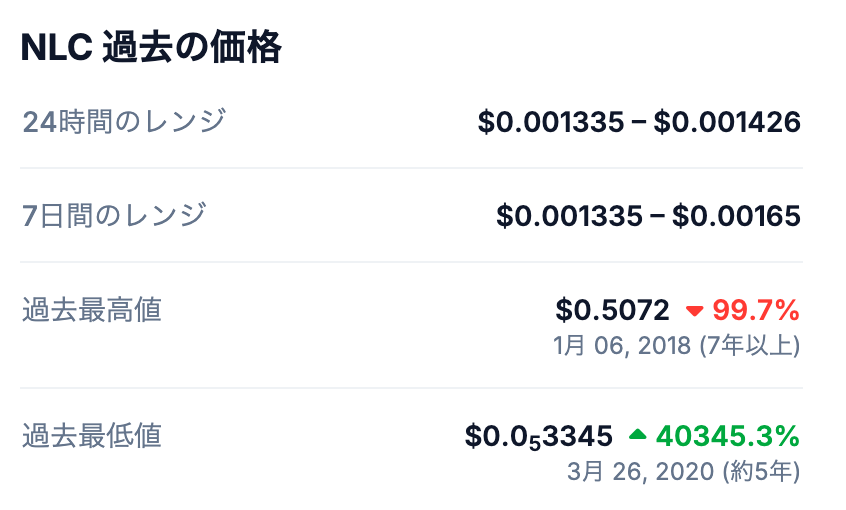This screenshot has width=846, height=510.
Task: Click the date 3月 26, 2020
Action: coord(640,471)
